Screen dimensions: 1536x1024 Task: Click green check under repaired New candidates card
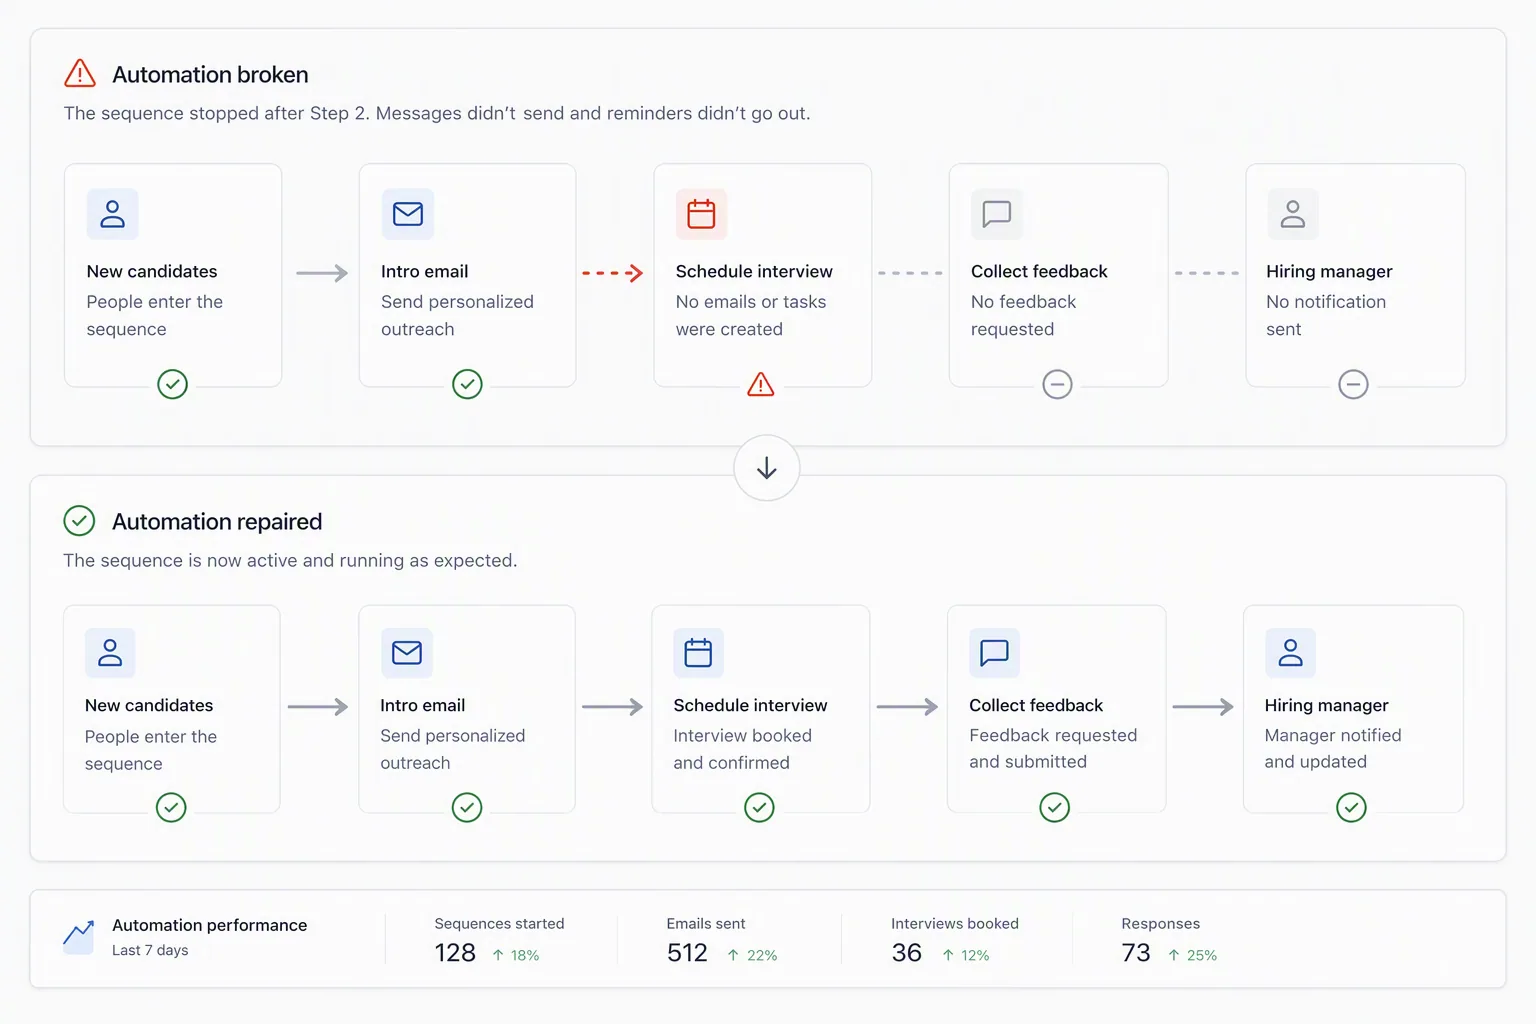pos(171,808)
